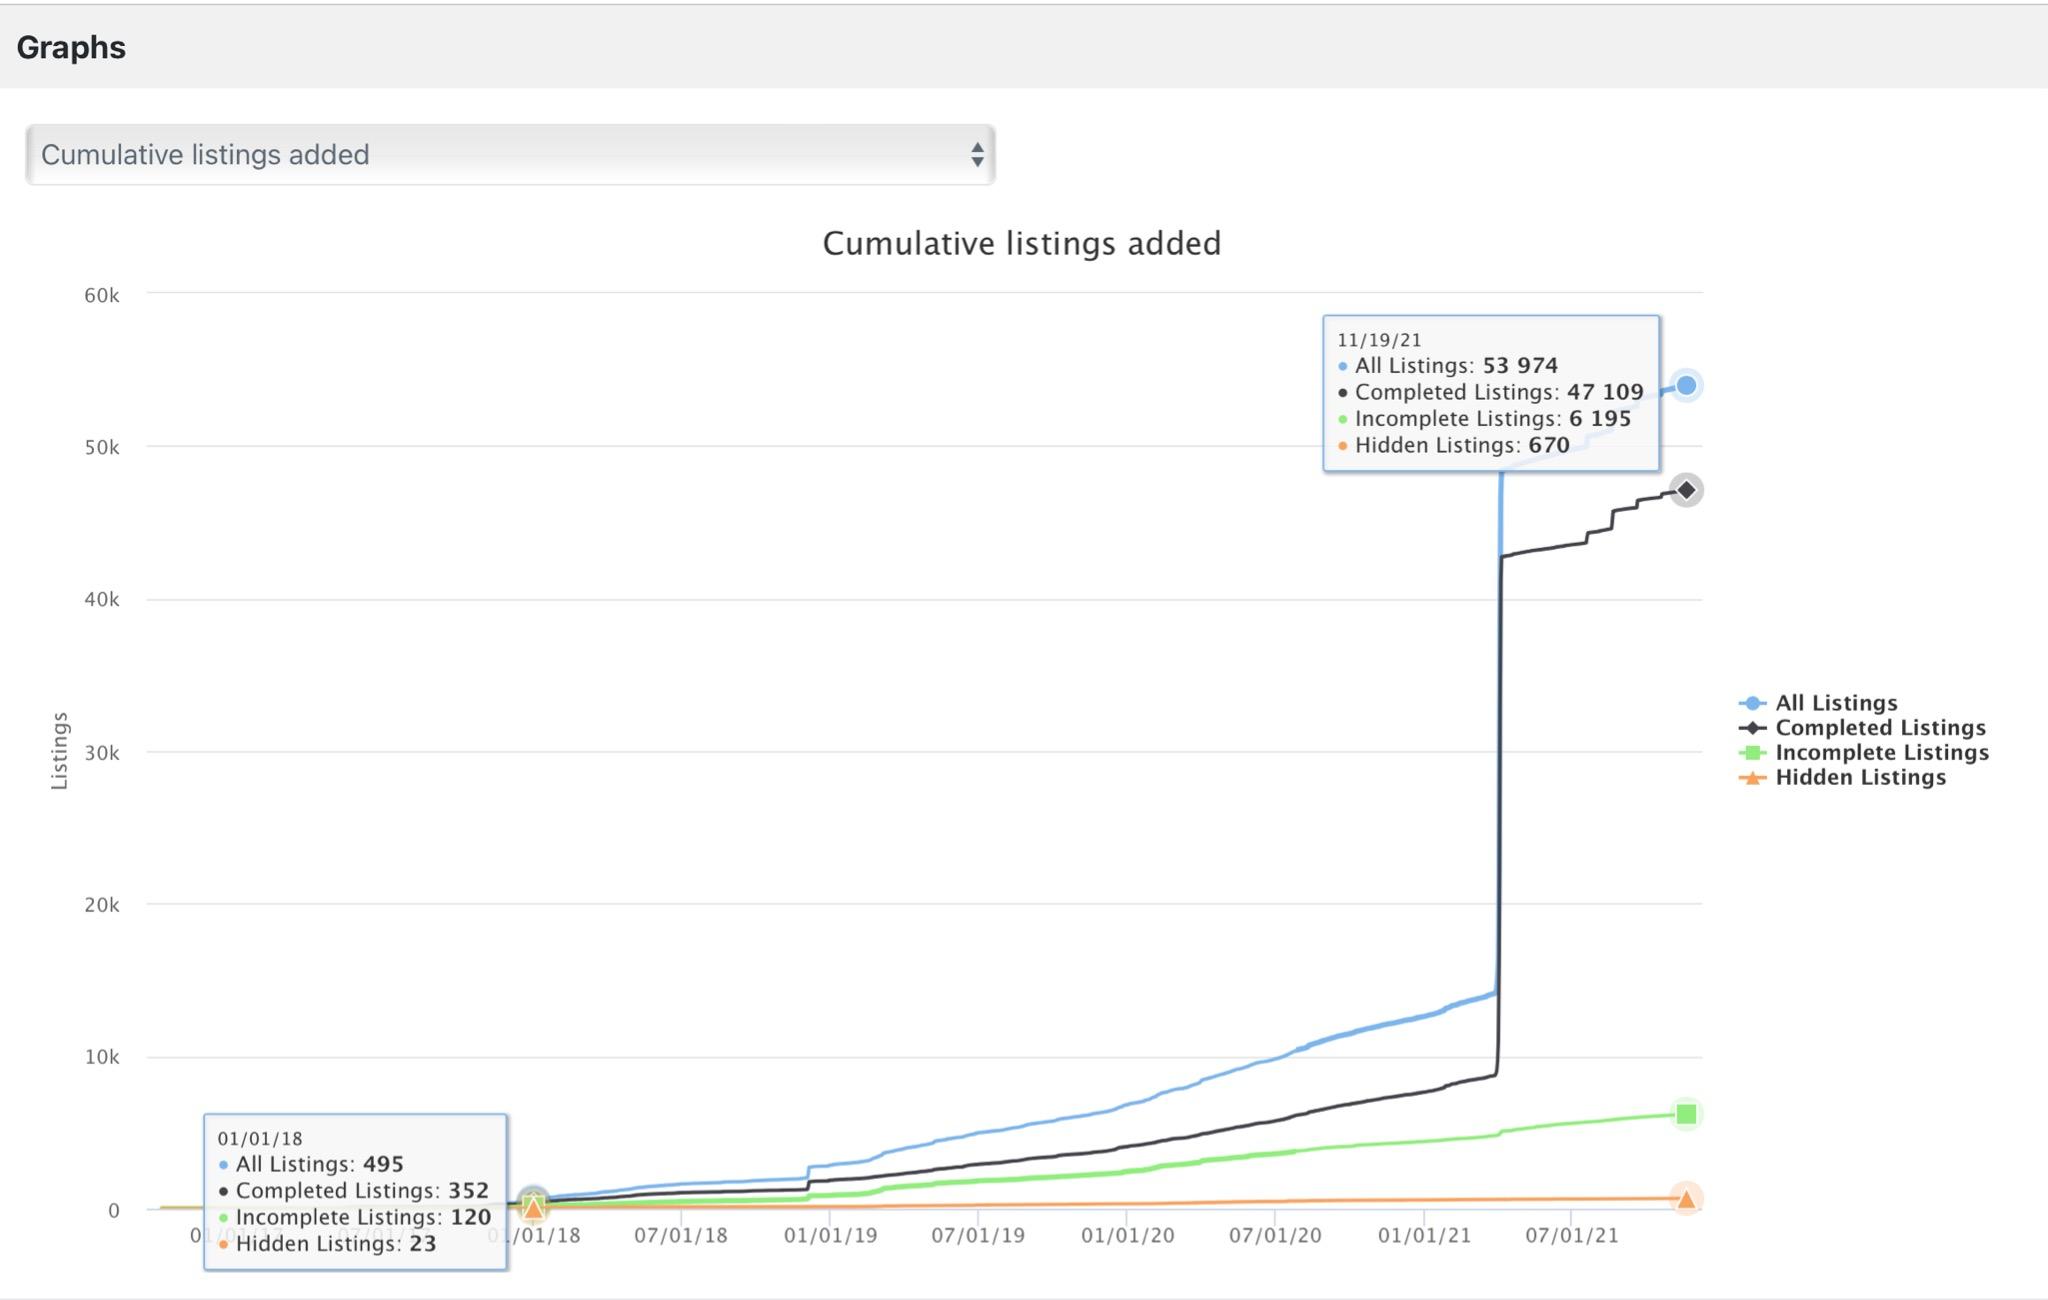2048x1300 pixels.
Task: Click the black diamond legend marker
Action: pyautogui.click(x=1752, y=728)
